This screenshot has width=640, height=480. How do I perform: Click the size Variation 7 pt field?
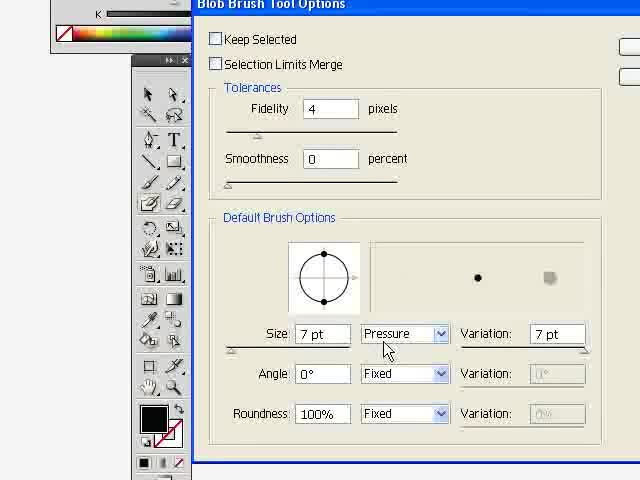(558, 334)
